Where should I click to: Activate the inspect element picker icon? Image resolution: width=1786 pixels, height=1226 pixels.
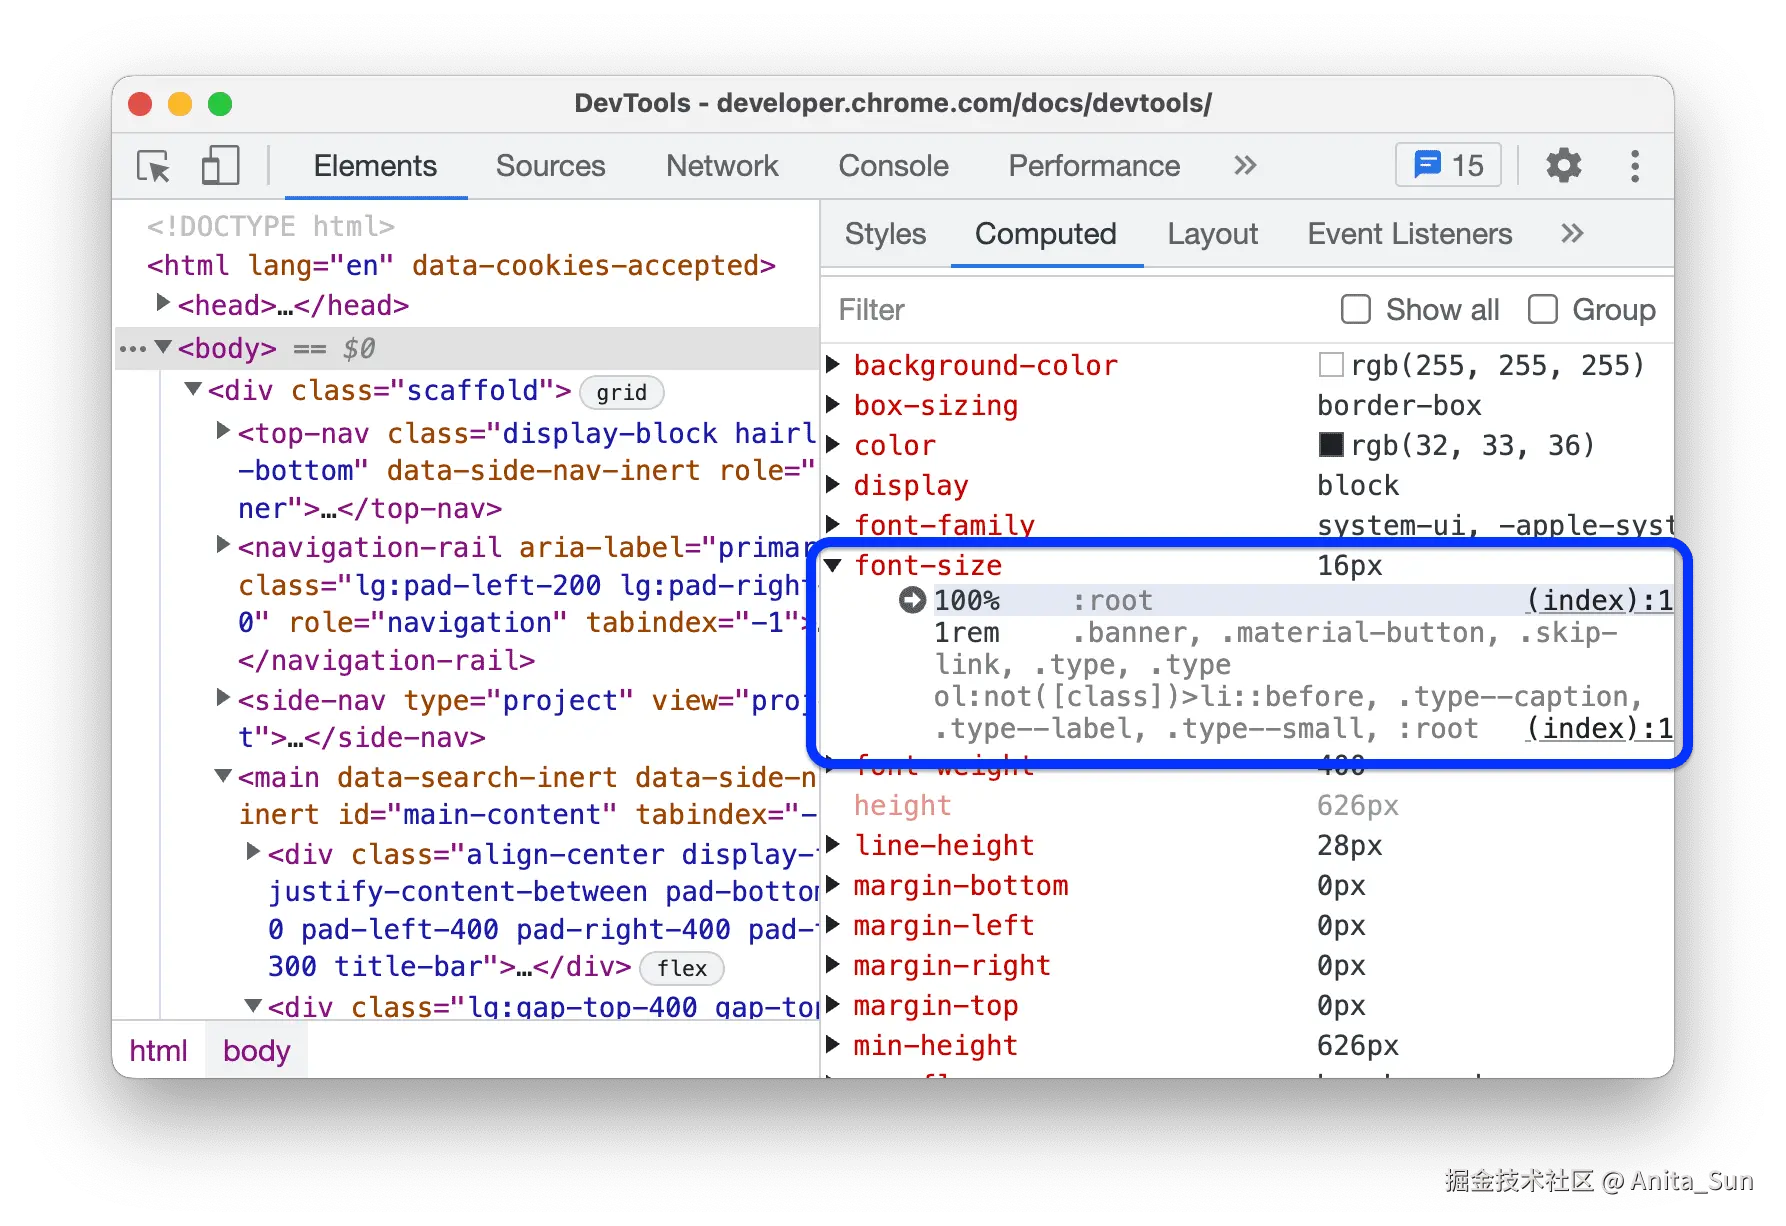click(x=154, y=166)
